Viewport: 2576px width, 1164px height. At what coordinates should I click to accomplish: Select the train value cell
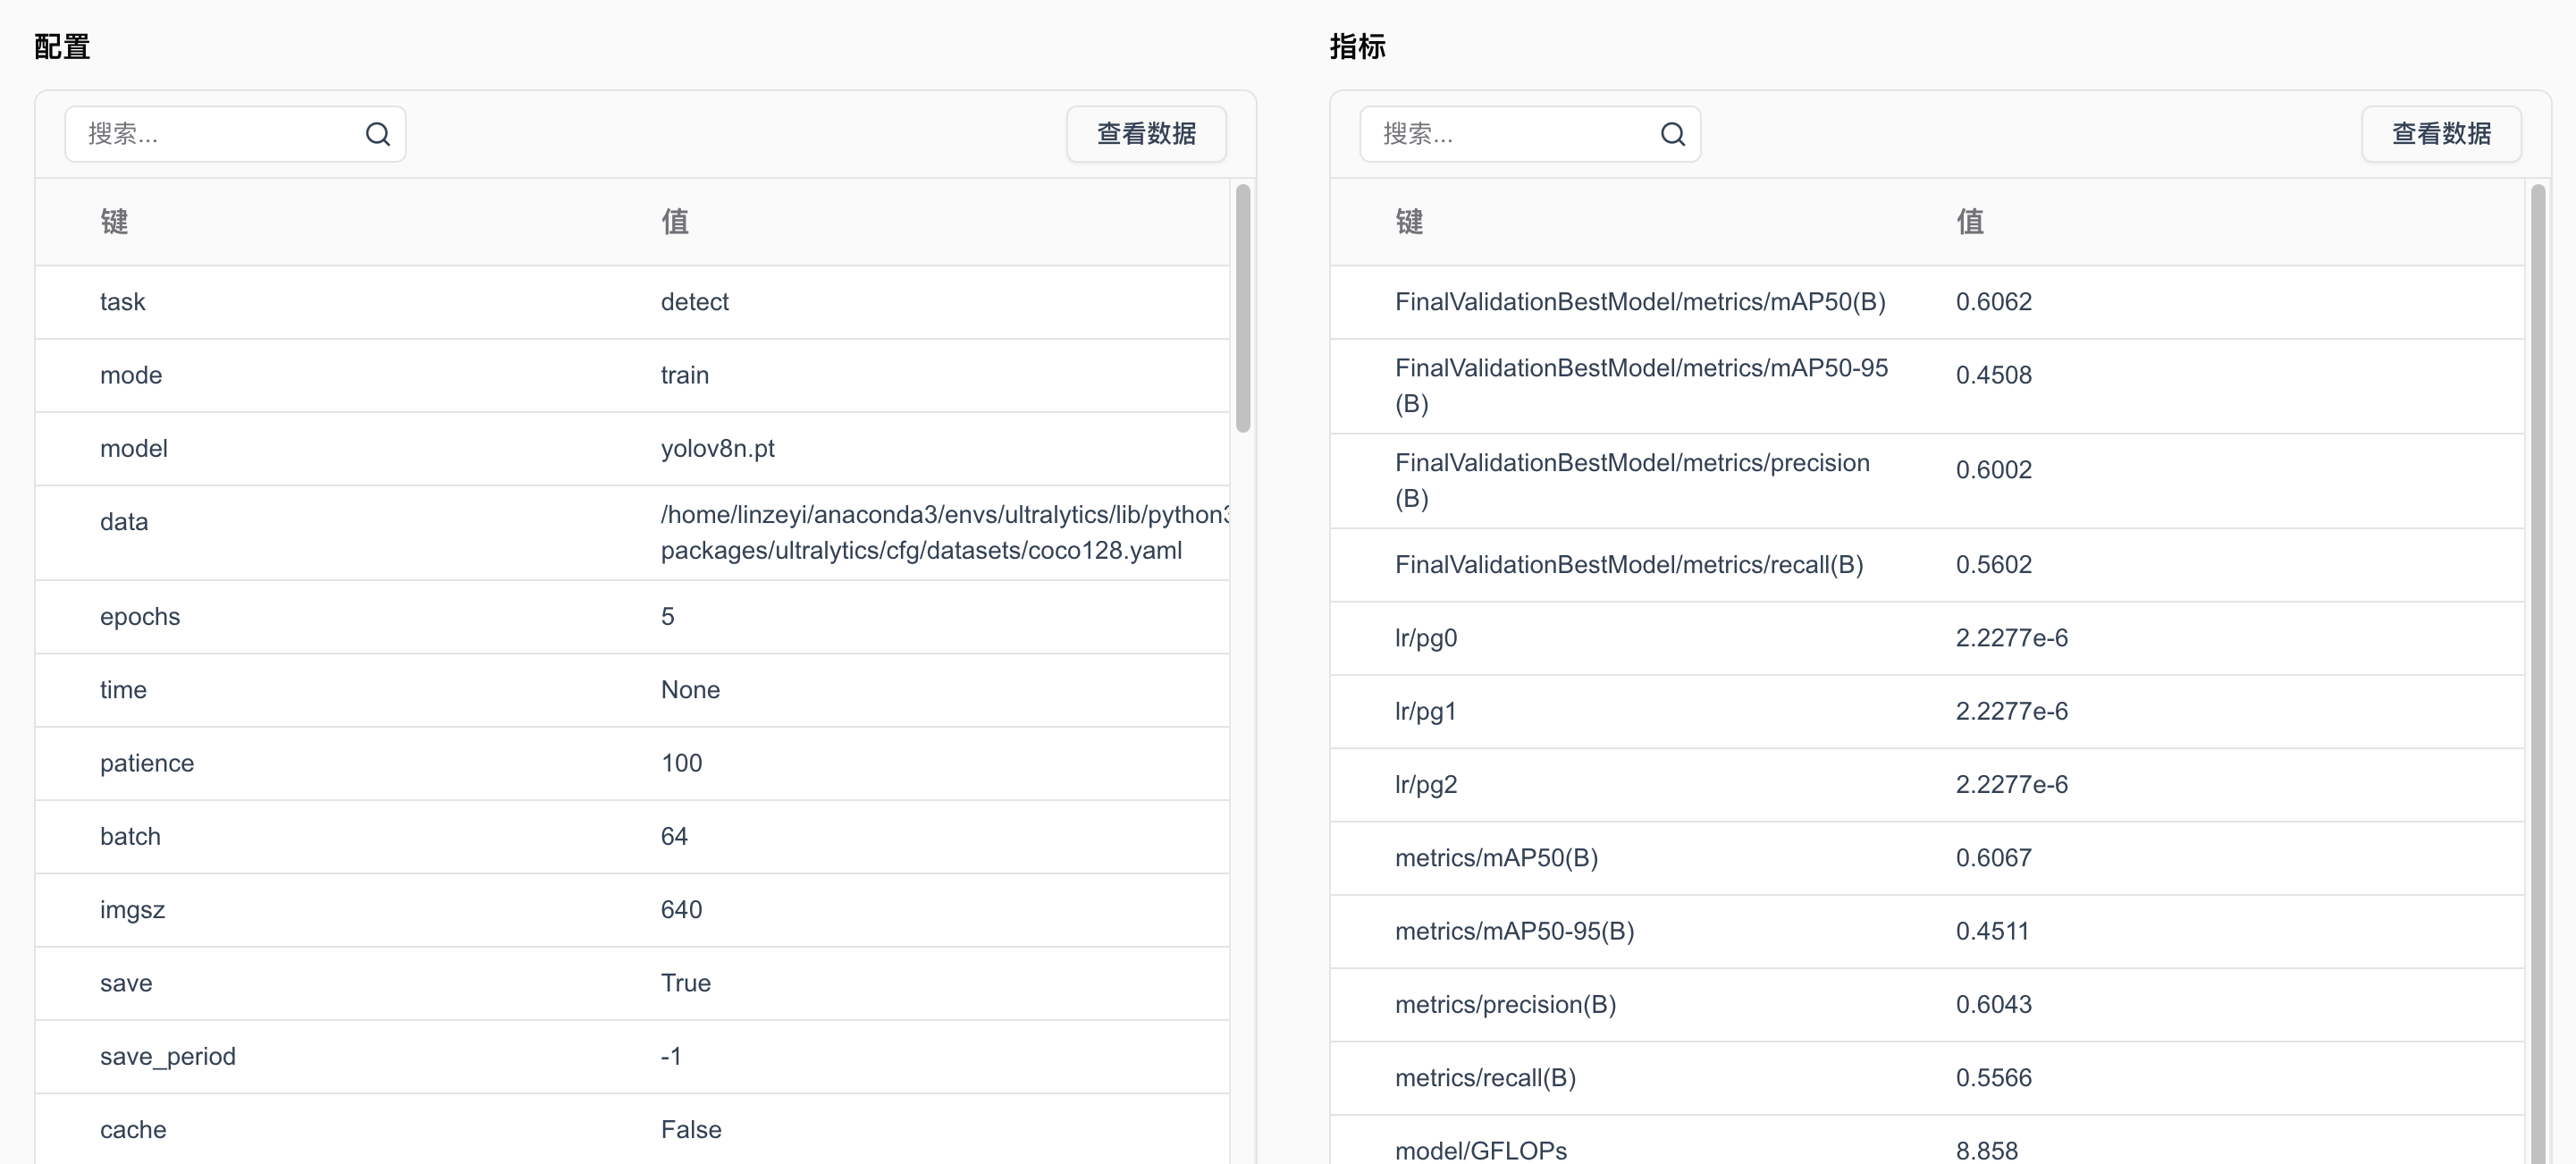pyautogui.click(x=684, y=375)
